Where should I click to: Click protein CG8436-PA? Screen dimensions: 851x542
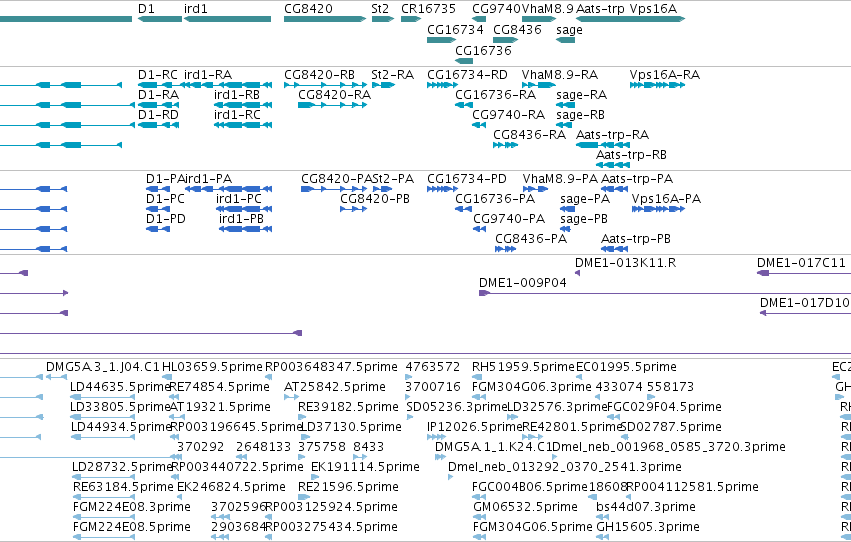(x=531, y=239)
